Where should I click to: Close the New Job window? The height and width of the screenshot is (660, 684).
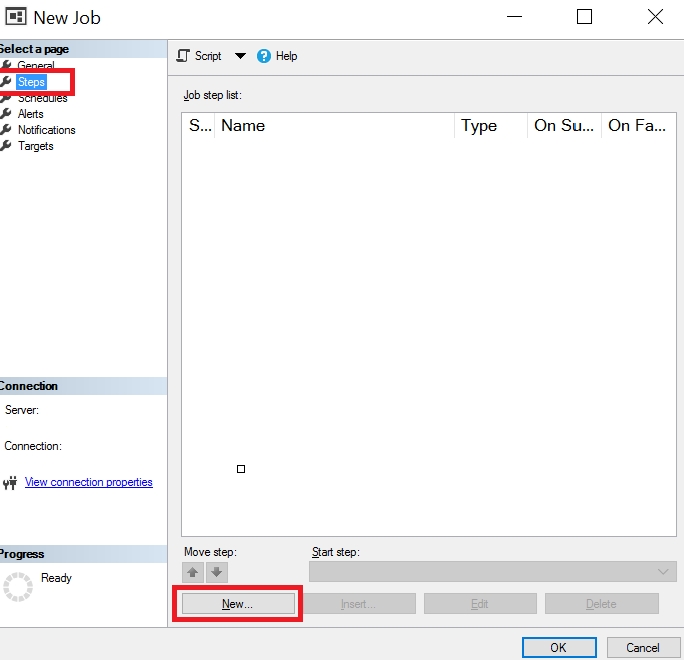tap(655, 17)
